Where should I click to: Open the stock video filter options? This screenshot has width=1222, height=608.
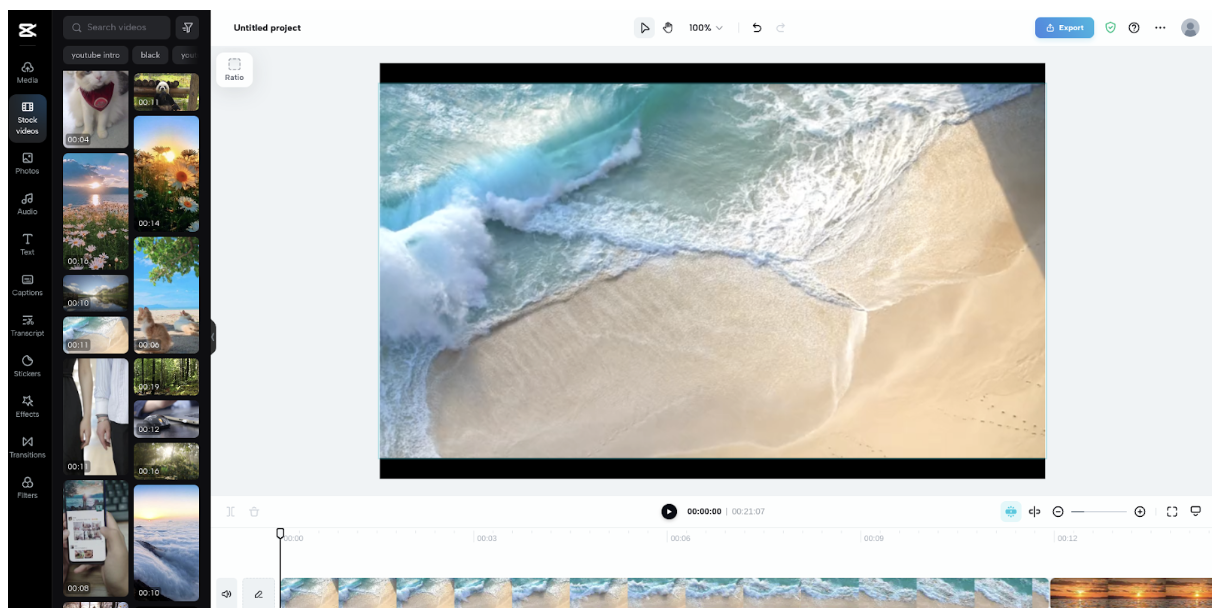pos(187,27)
